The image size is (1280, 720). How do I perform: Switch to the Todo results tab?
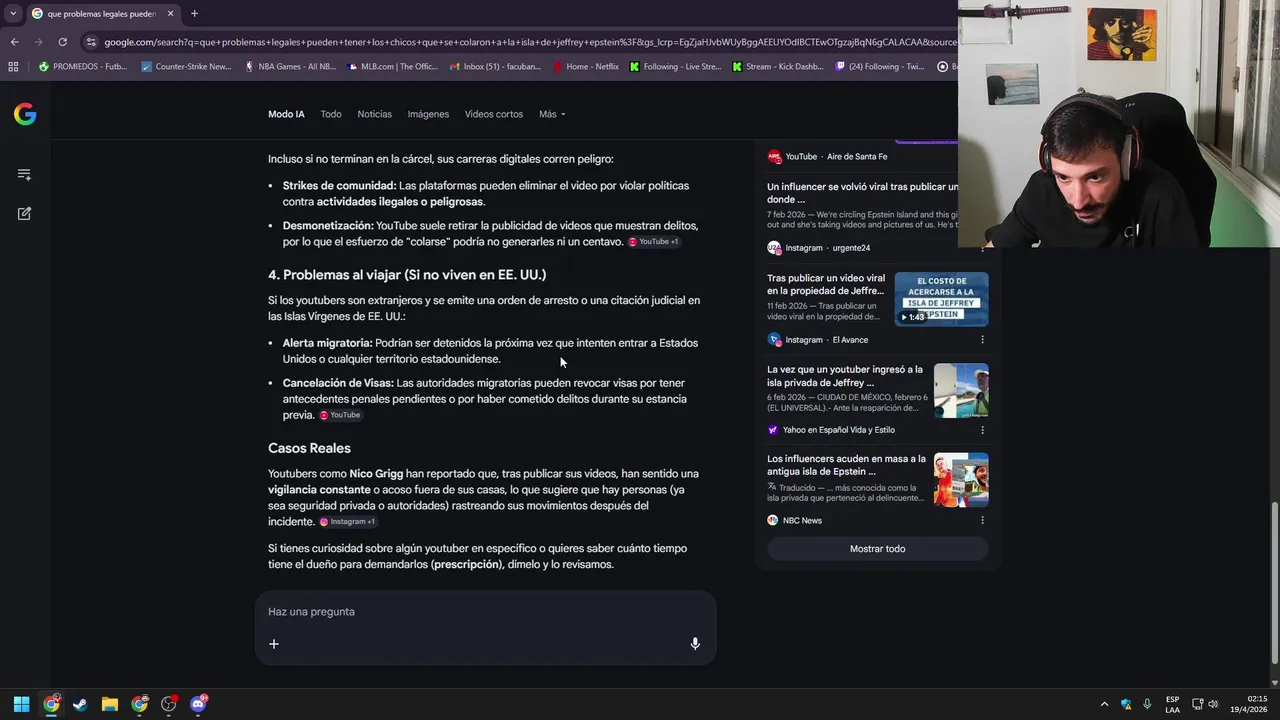click(331, 114)
